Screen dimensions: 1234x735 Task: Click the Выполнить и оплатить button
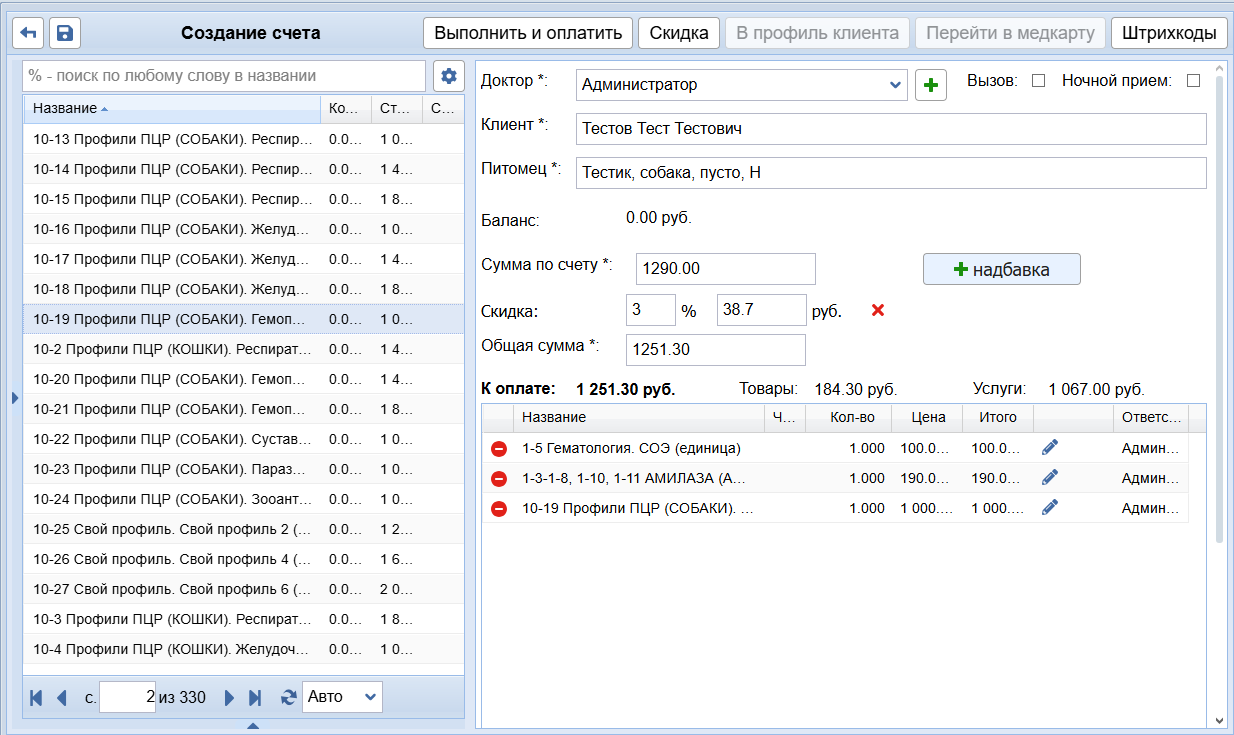528,33
